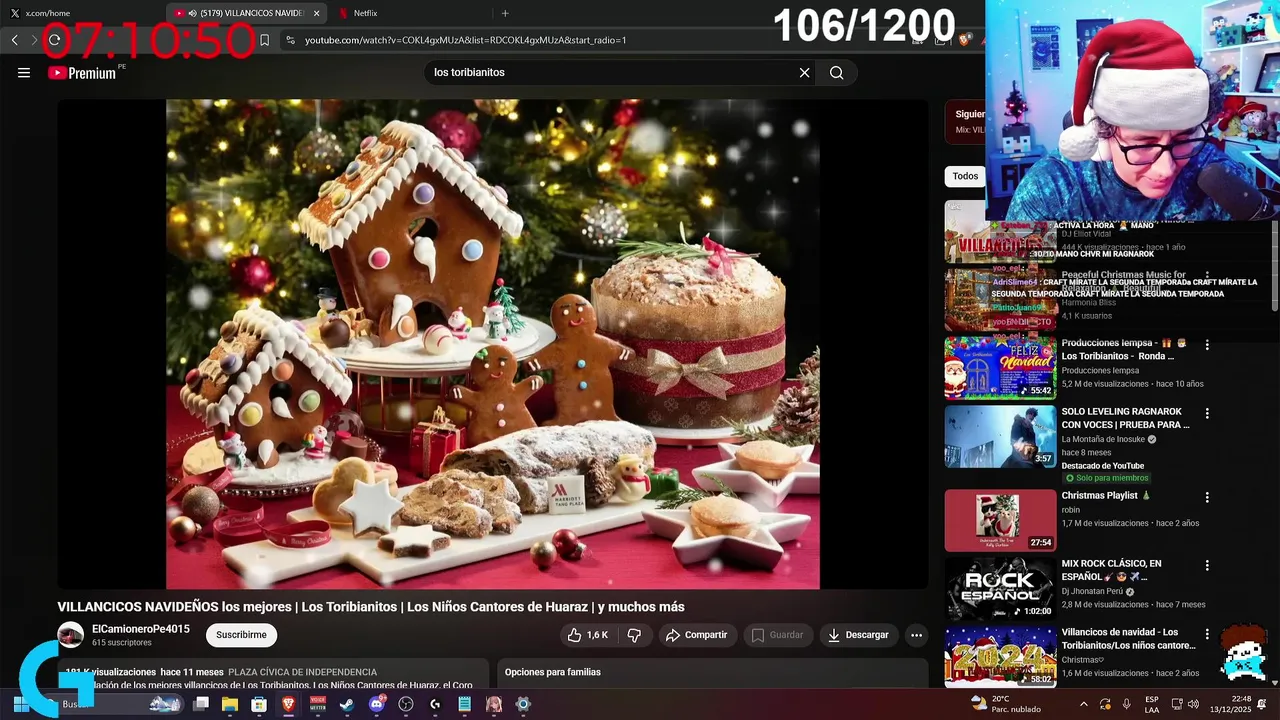Open Los Toribianitos Ronda 55:42 thumbnail

coord(1000,367)
